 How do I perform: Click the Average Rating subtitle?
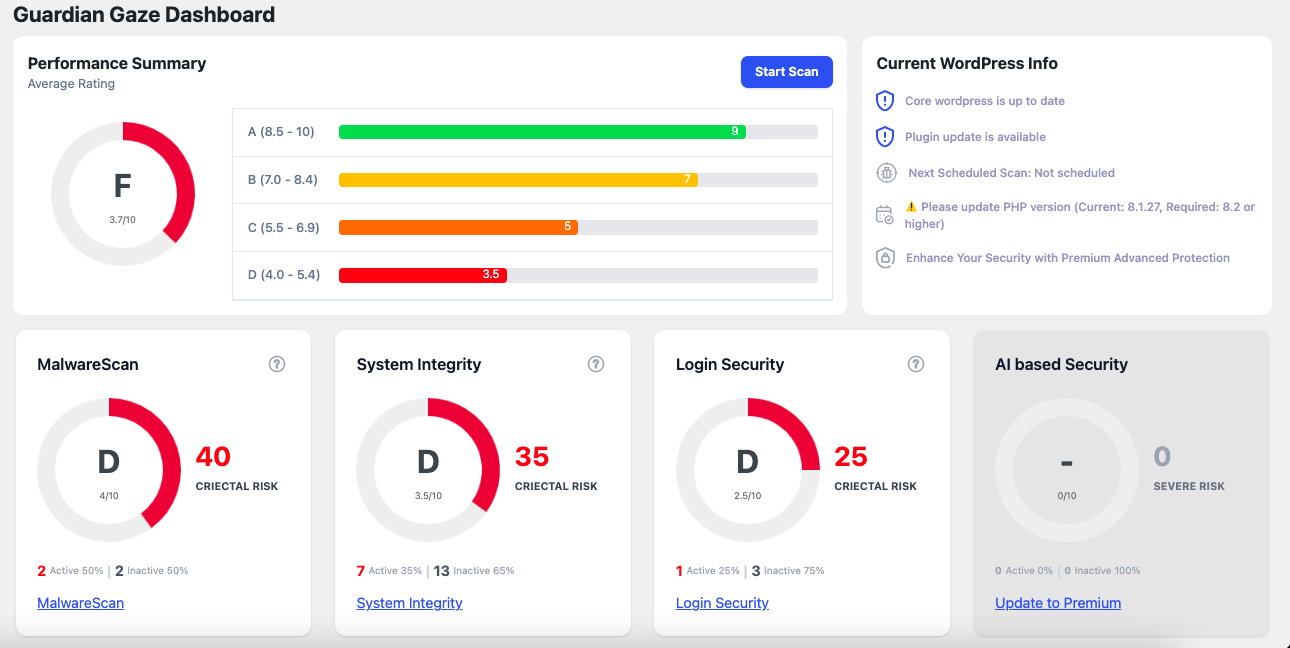pos(71,84)
